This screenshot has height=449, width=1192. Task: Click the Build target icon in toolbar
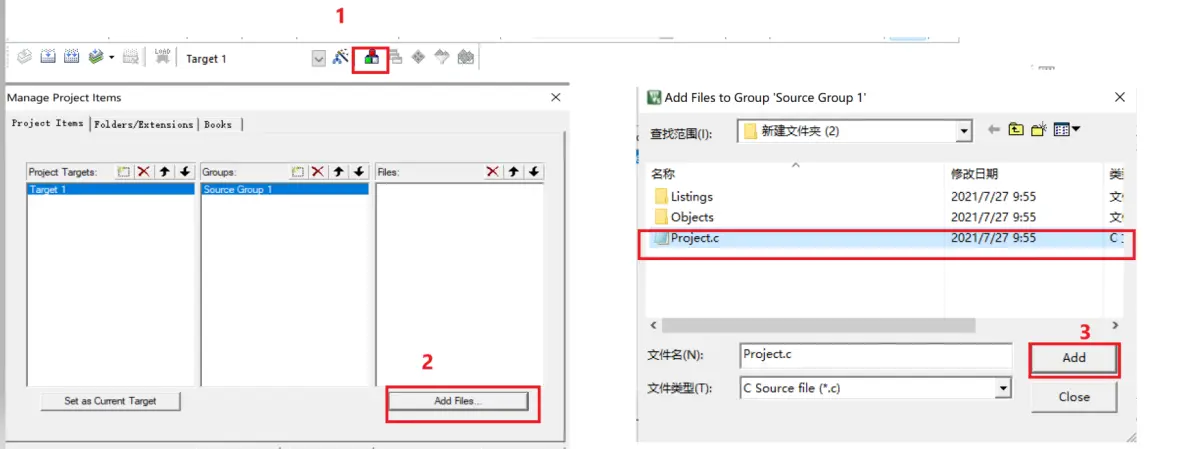tap(48, 57)
